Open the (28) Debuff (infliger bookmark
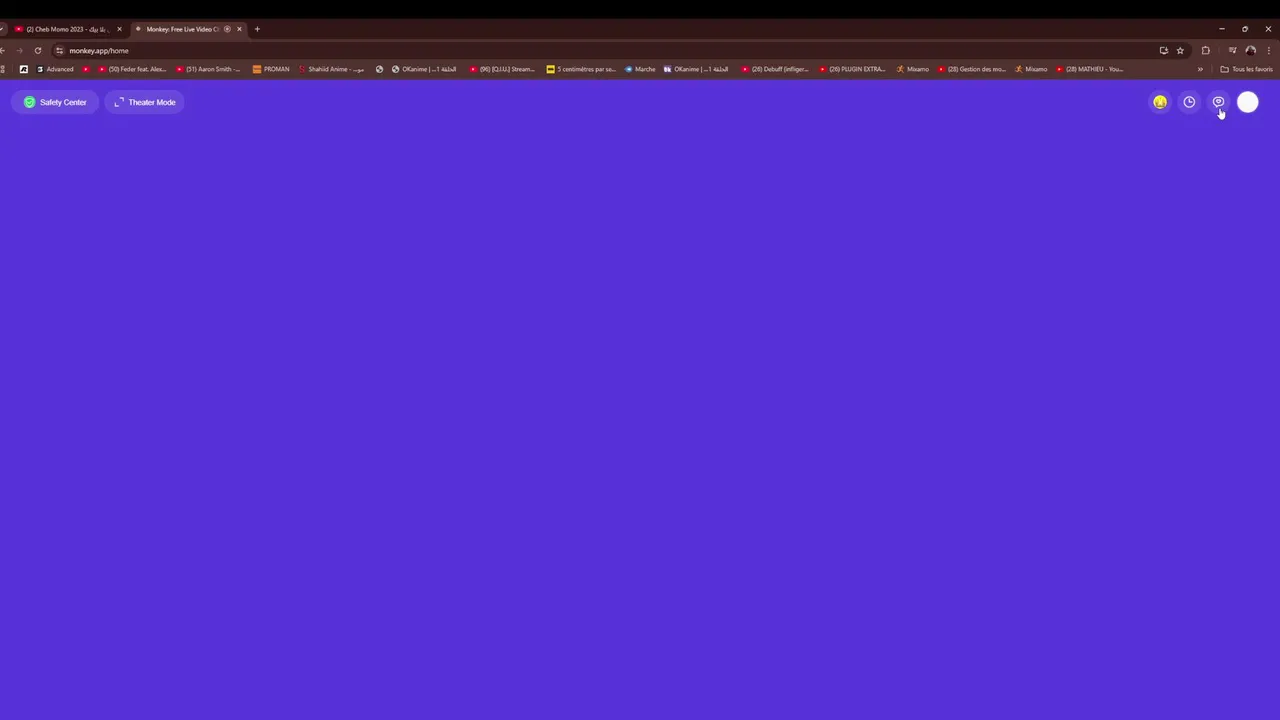The image size is (1280, 720). click(775, 69)
